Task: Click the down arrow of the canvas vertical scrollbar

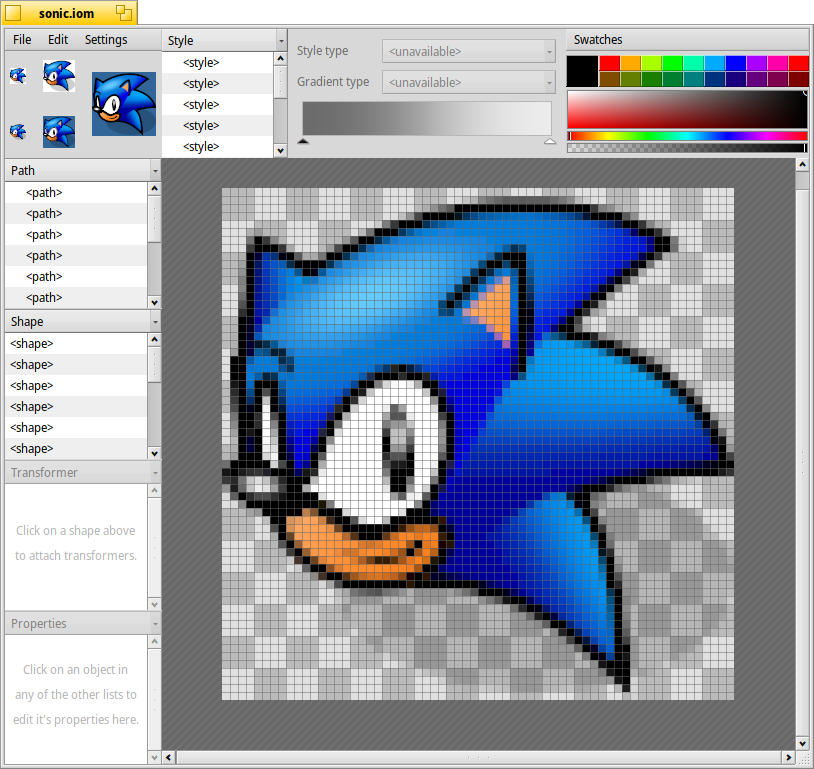Action: tap(801, 744)
